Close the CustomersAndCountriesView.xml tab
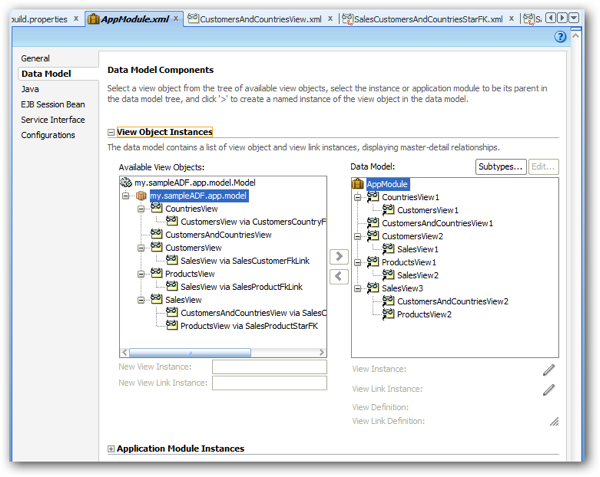This screenshot has width=600, height=477. click(330, 18)
